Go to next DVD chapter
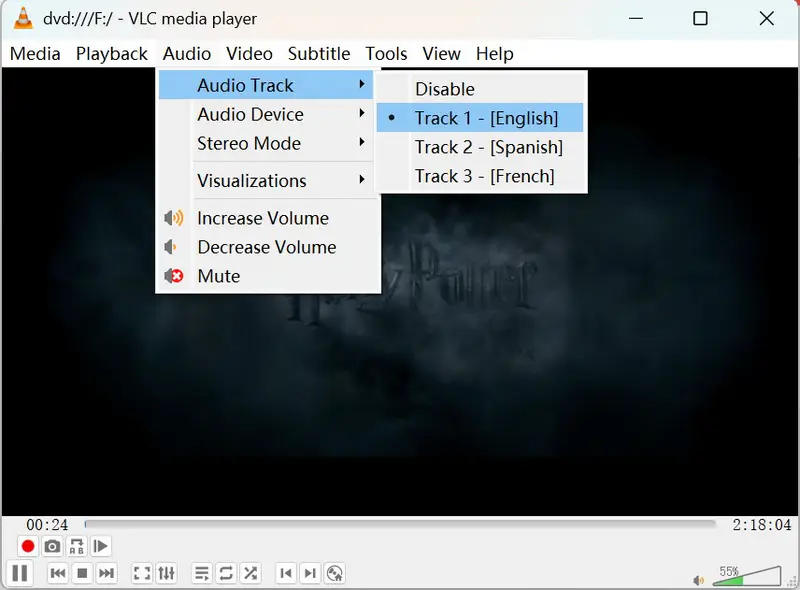The height and width of the screenshot is (590, 800). [310, 573]
